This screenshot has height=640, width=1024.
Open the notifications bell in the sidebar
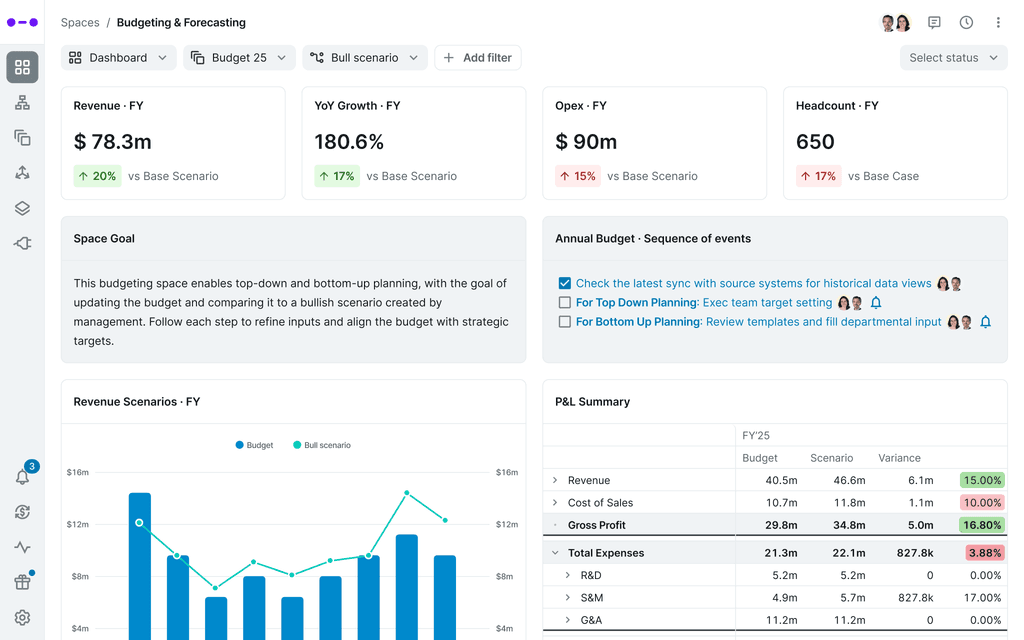coord(22,477)
